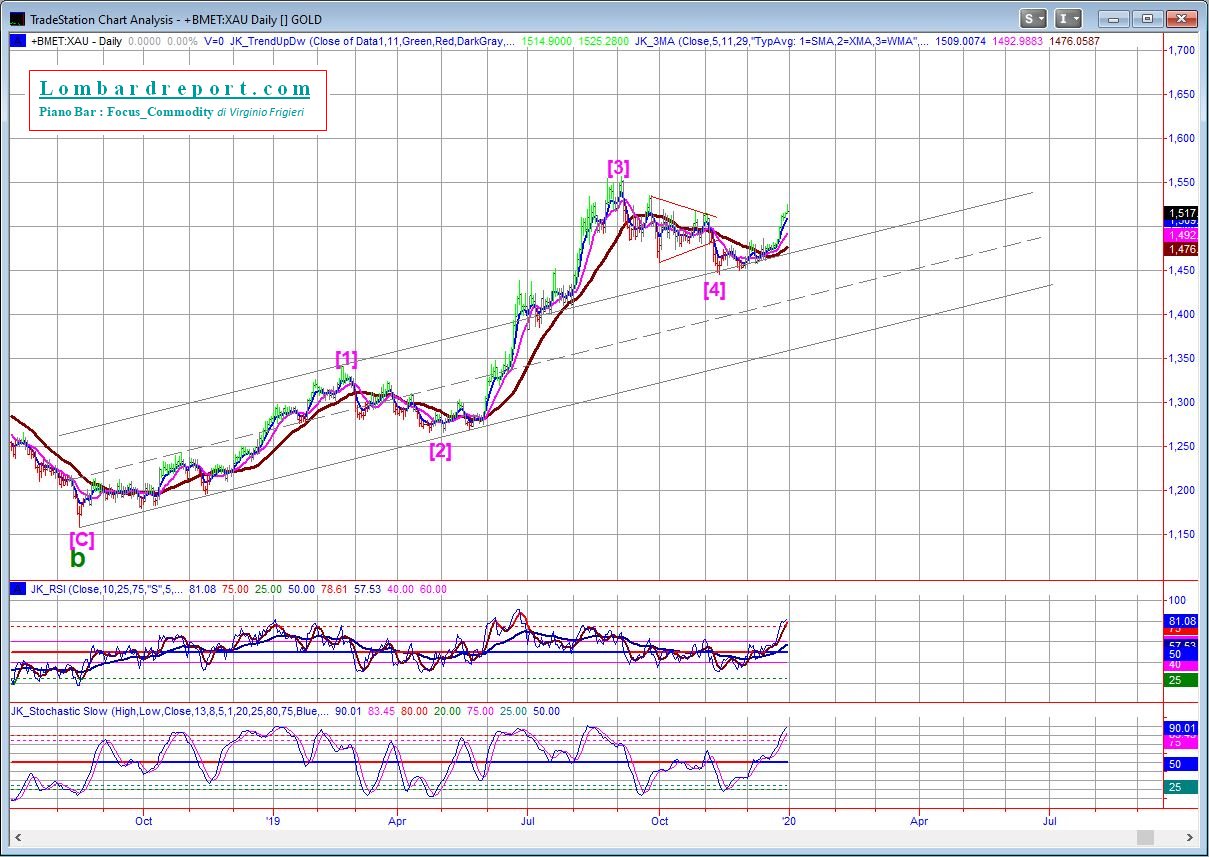Click the teal 25 stochastic level marker
This screenshot has height=857, width=1209.
coord(1180,787)
